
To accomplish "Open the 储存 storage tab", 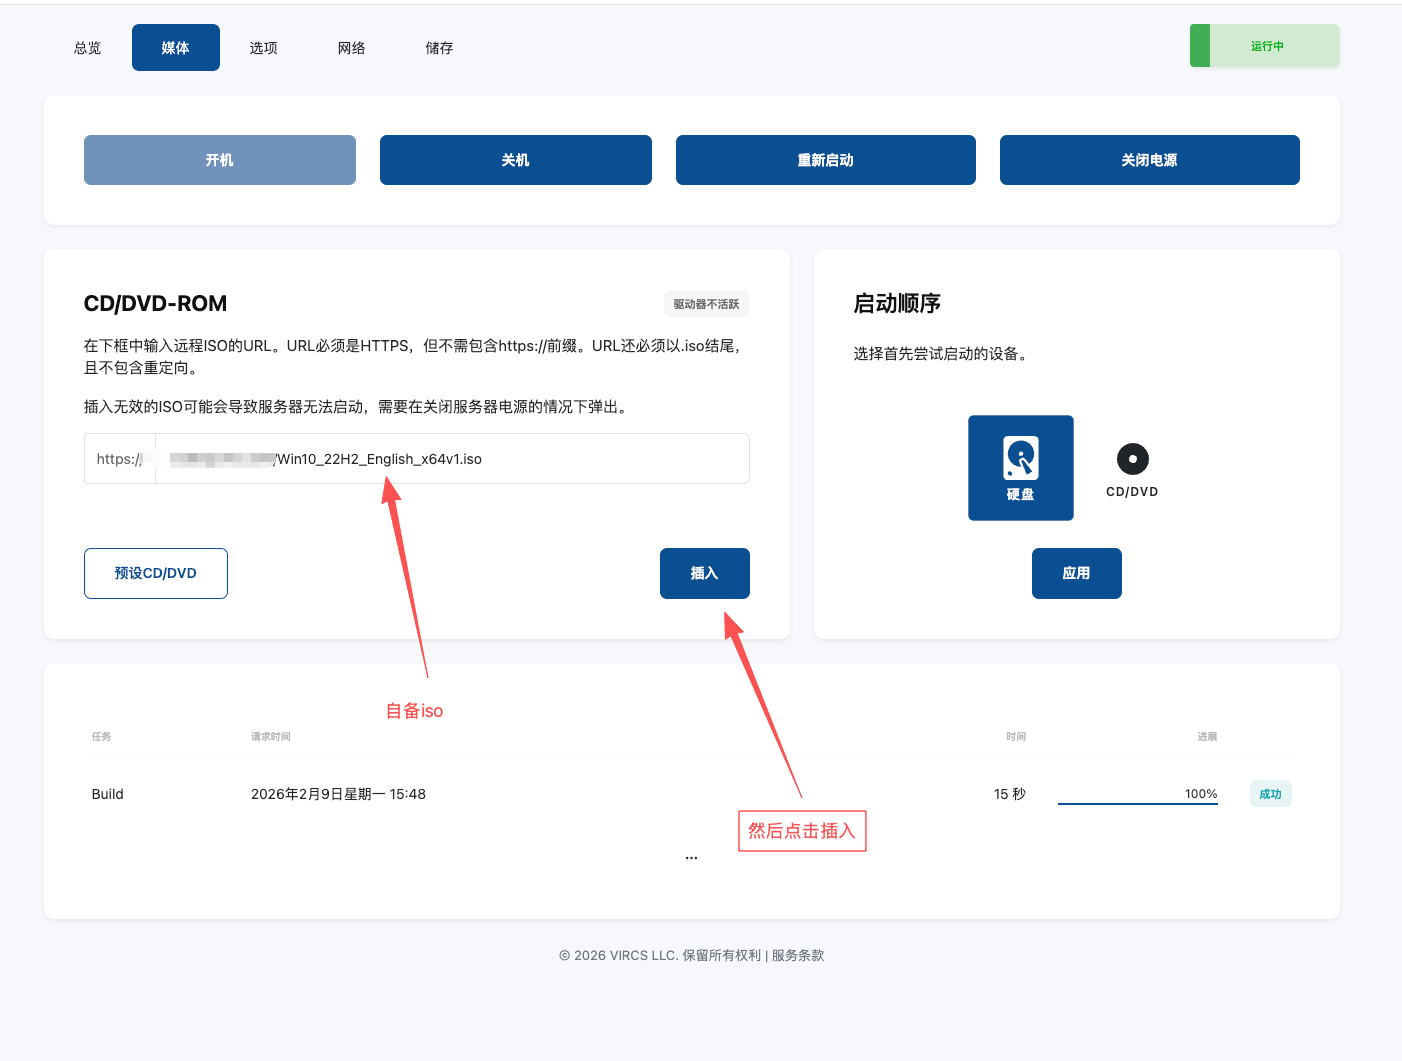I will (x=440, y=48).
